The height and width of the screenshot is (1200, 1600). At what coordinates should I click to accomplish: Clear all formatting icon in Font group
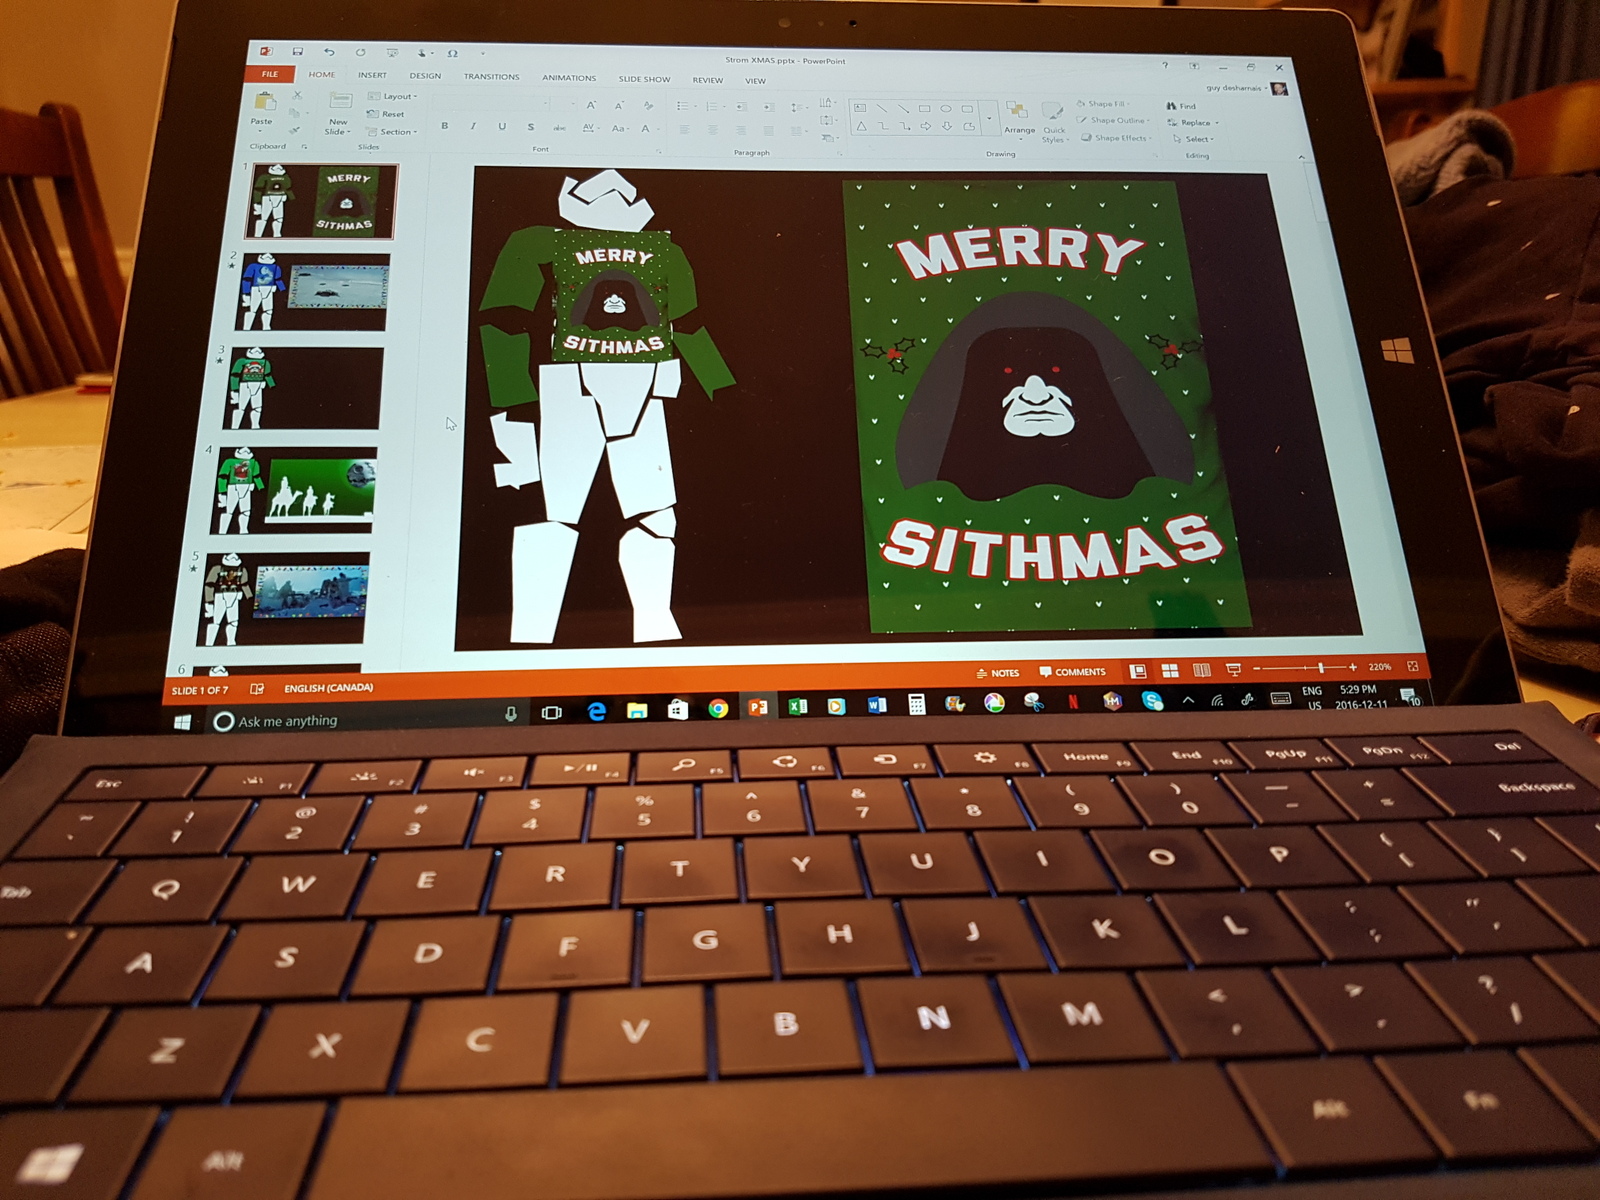click(x=648, y=106)
